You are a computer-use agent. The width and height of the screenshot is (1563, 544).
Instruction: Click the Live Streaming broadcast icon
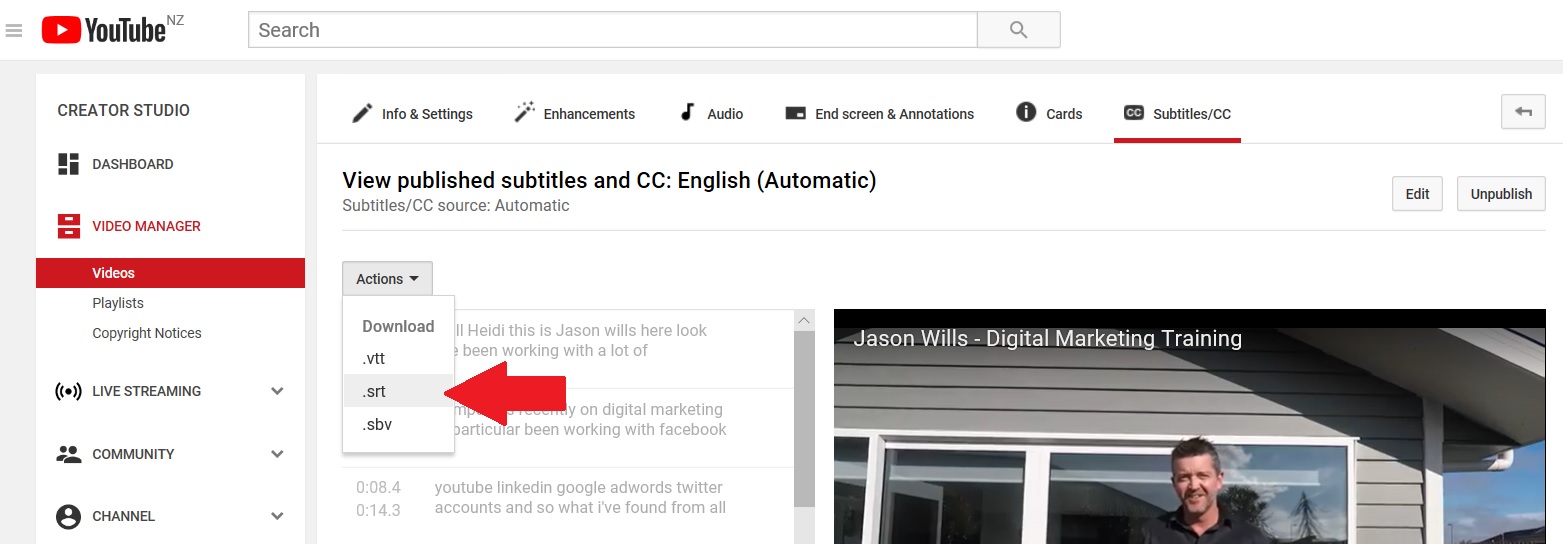(x=68, y=391)
